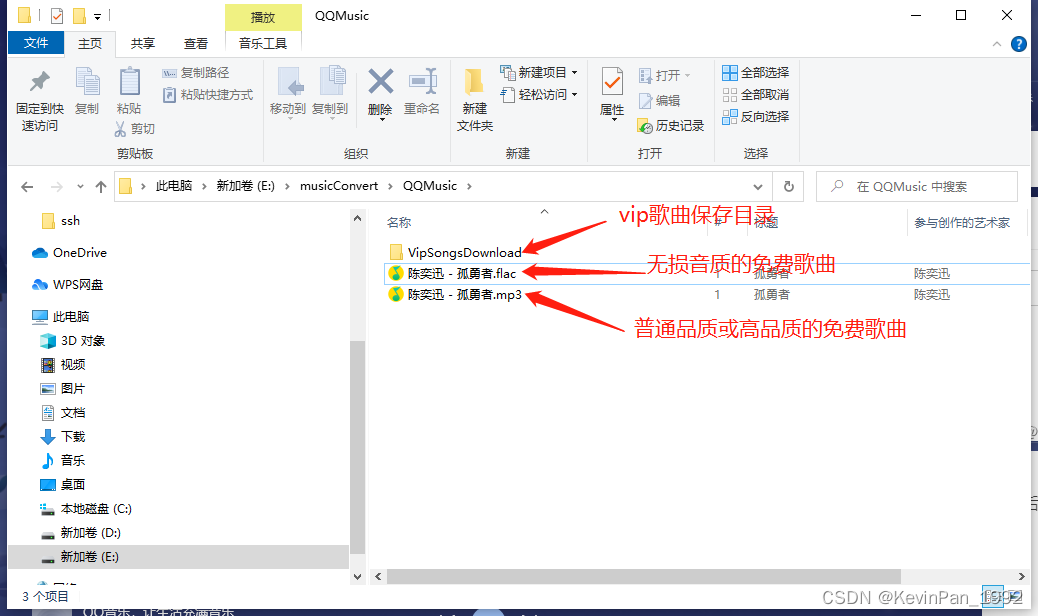This screenshot has width=1038, height=616.
Task: Click 新加卷 (E:) in address path
Action: [x=246, y=186]
